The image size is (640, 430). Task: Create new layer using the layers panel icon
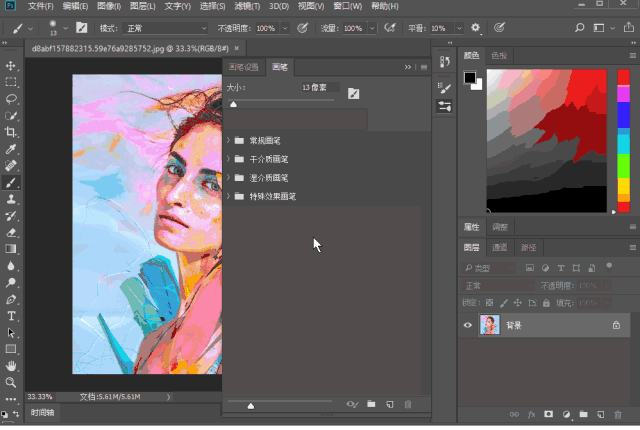(x=599, y=414)
